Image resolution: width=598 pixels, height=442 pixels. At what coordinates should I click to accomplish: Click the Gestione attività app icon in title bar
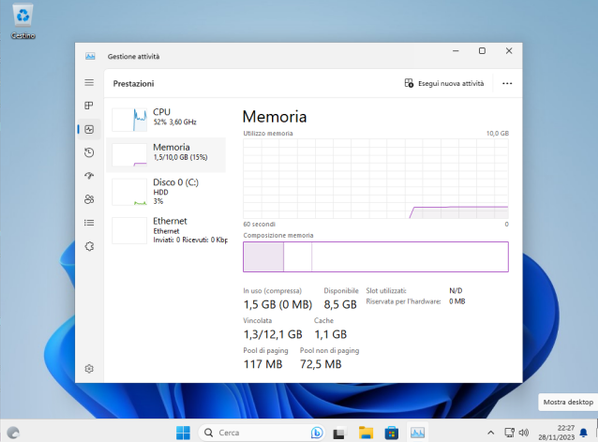click(90, 56)
